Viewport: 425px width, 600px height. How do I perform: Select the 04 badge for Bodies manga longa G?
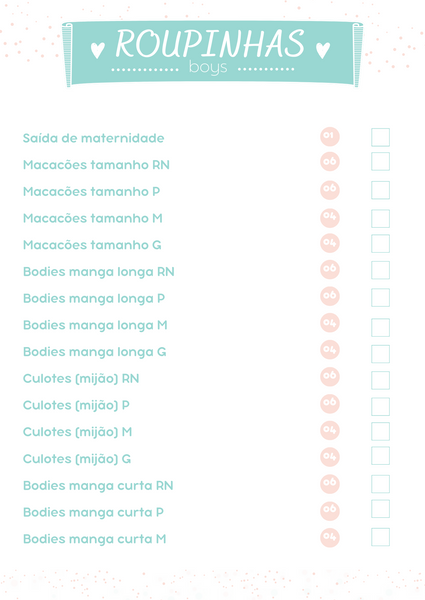pos(330,350)
